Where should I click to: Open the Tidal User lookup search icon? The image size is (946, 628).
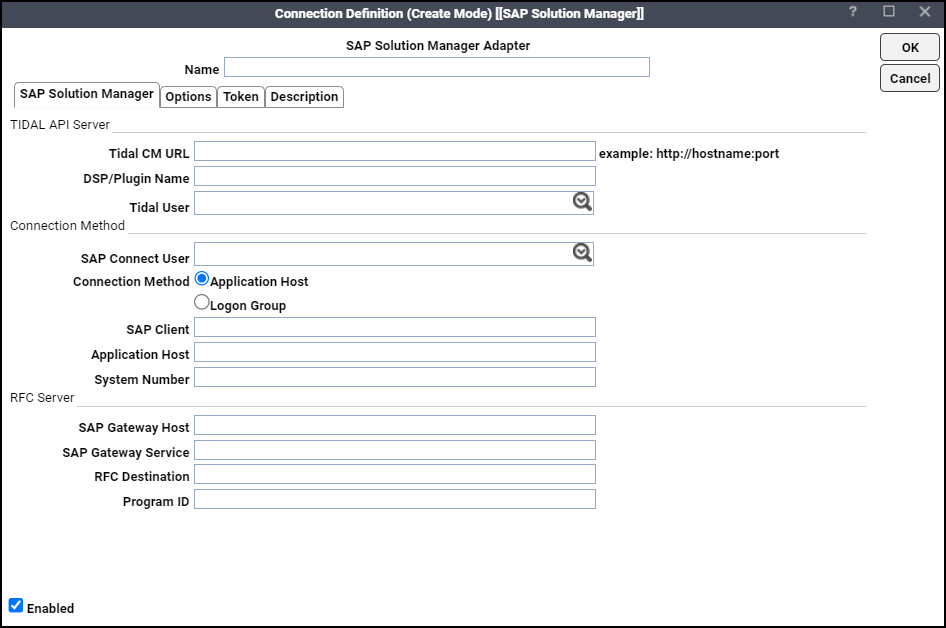[582, 201]
